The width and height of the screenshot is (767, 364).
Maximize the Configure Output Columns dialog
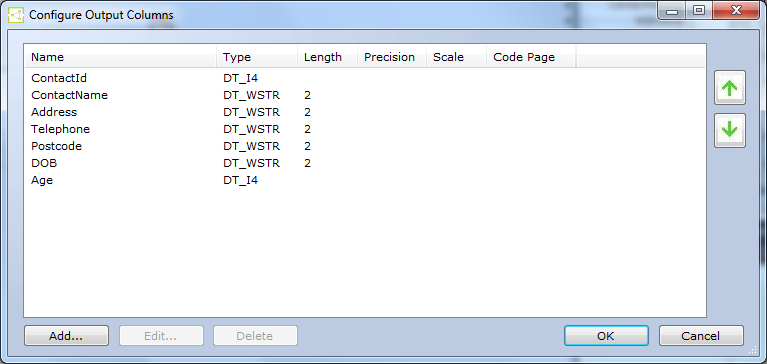(x=699, y=11)
